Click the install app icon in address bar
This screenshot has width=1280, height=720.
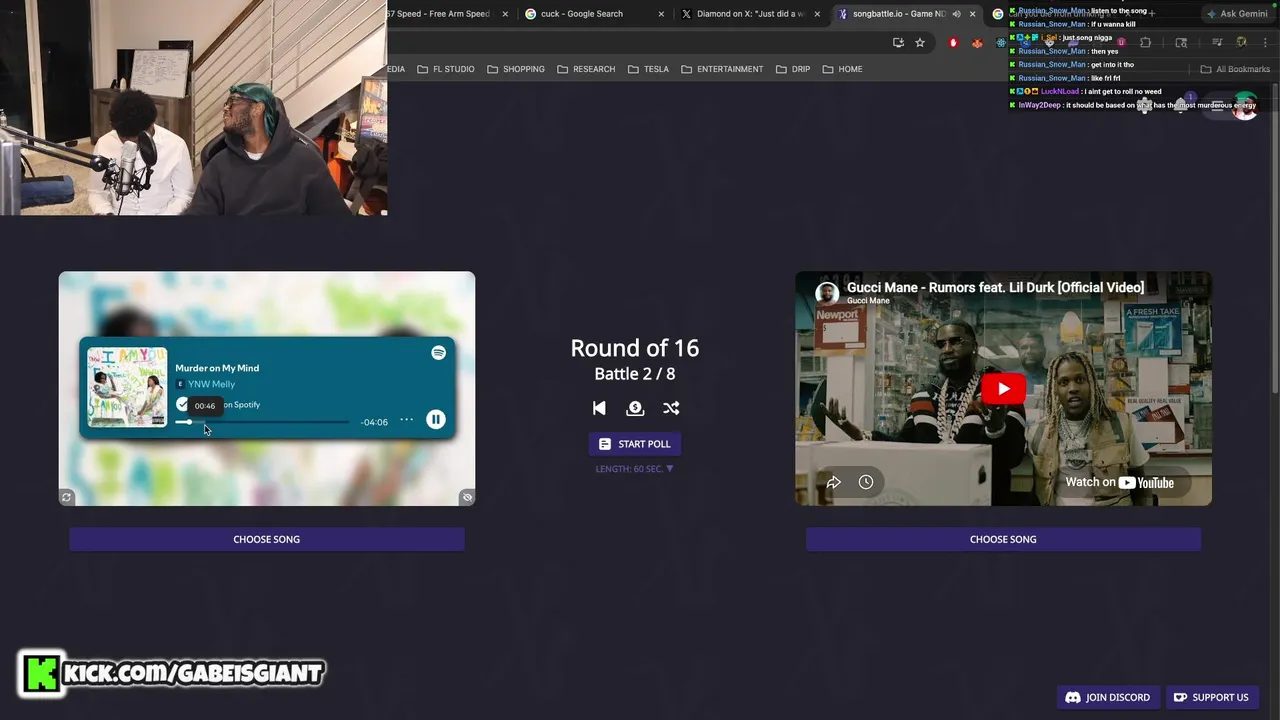tap(898, 42)
